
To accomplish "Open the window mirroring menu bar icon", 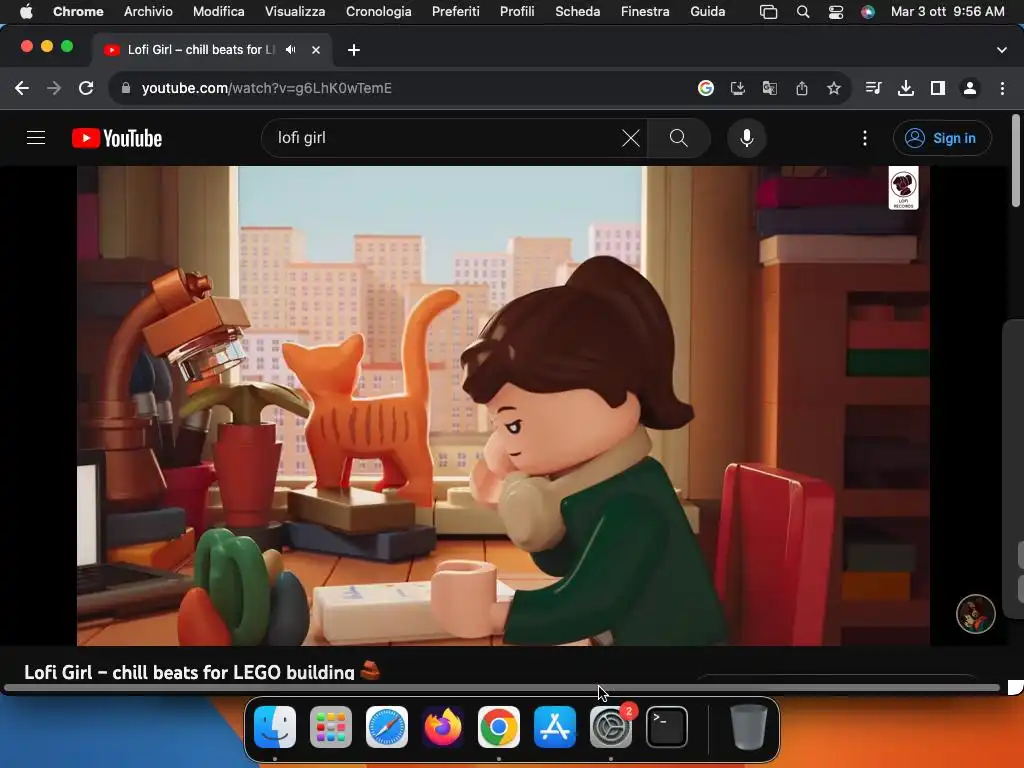I will pyautogui.click(x=769, y=11).
